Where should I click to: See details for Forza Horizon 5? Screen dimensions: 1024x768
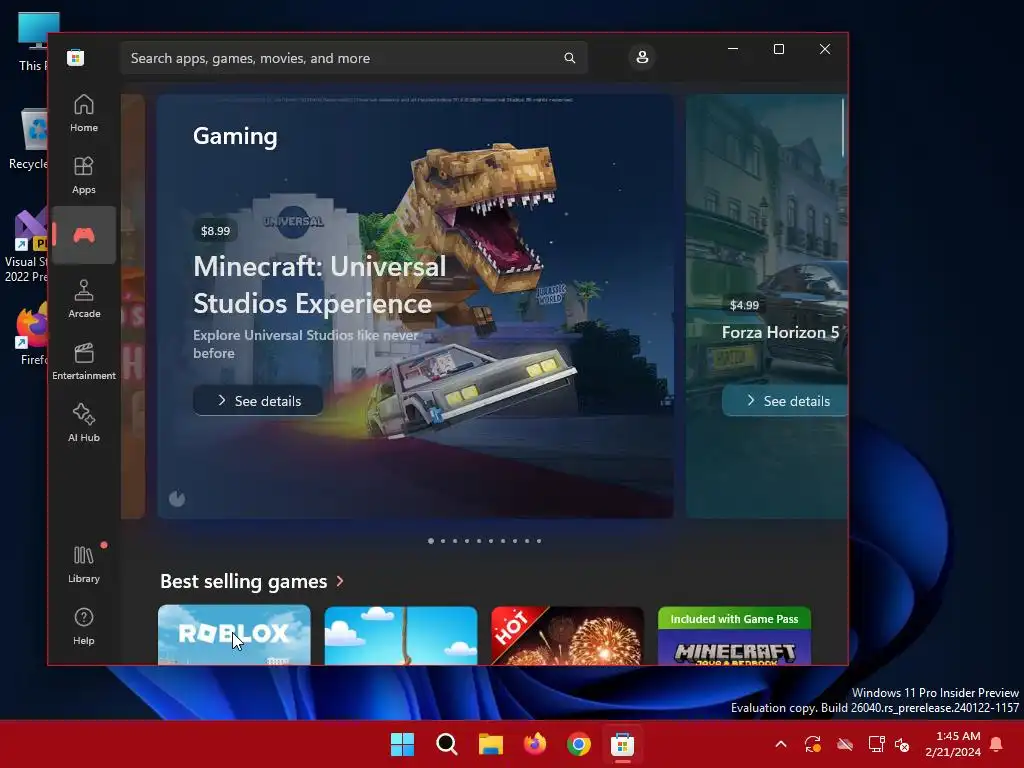(785, 400)
